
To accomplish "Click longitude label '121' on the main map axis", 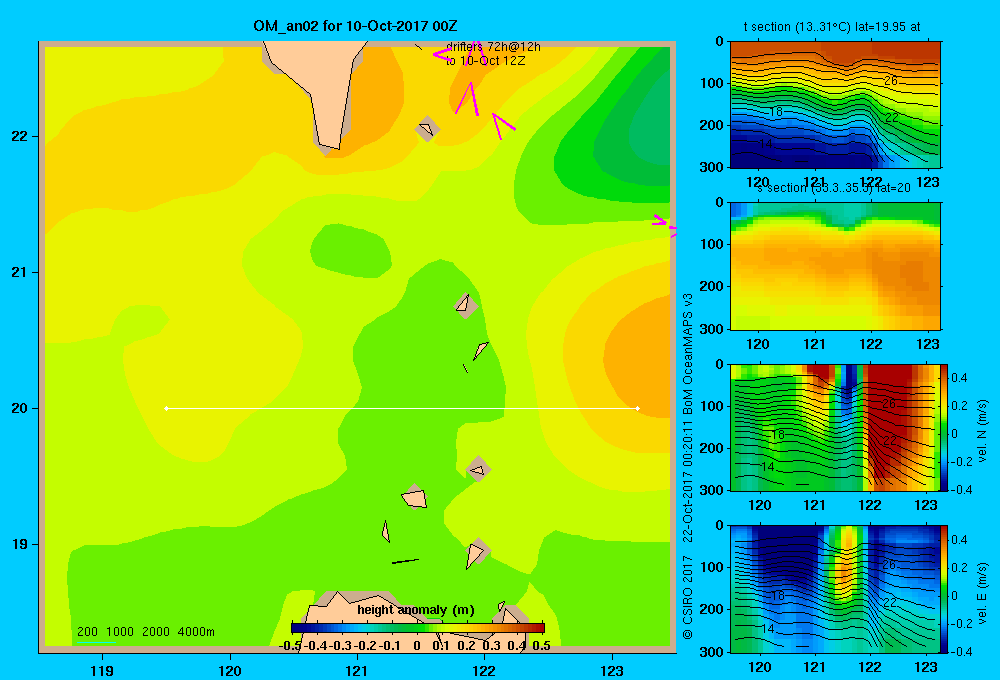I will (357, 670).
